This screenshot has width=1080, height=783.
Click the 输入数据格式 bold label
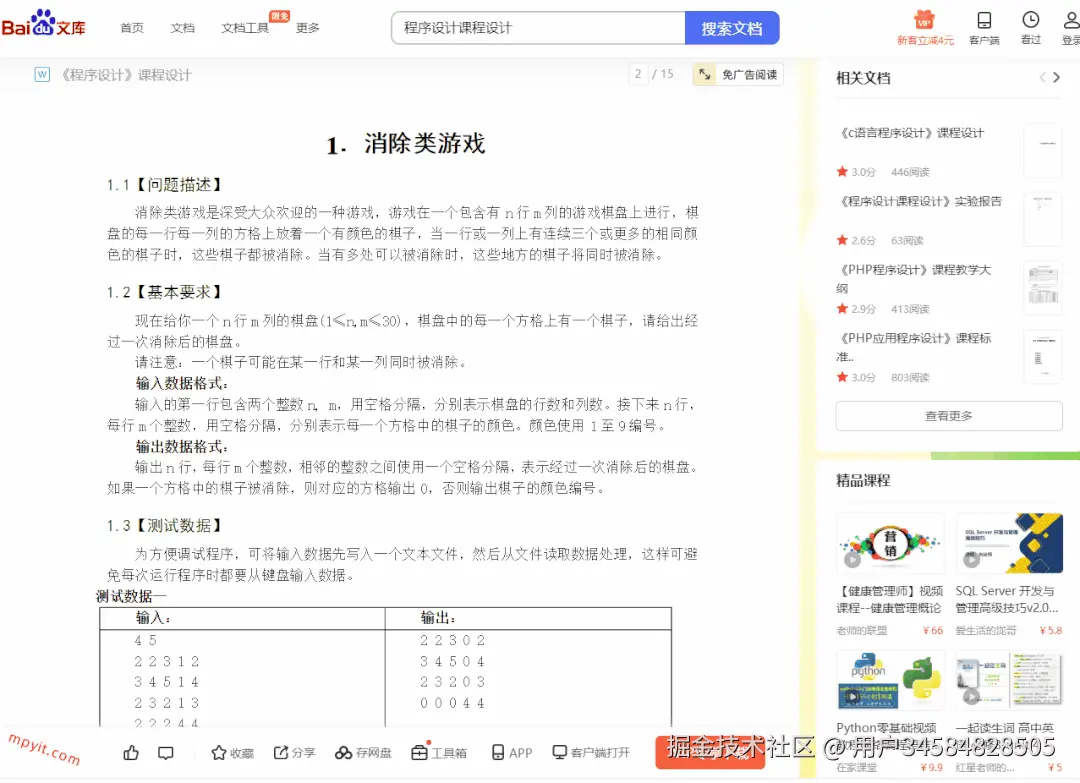click(182, 383)
